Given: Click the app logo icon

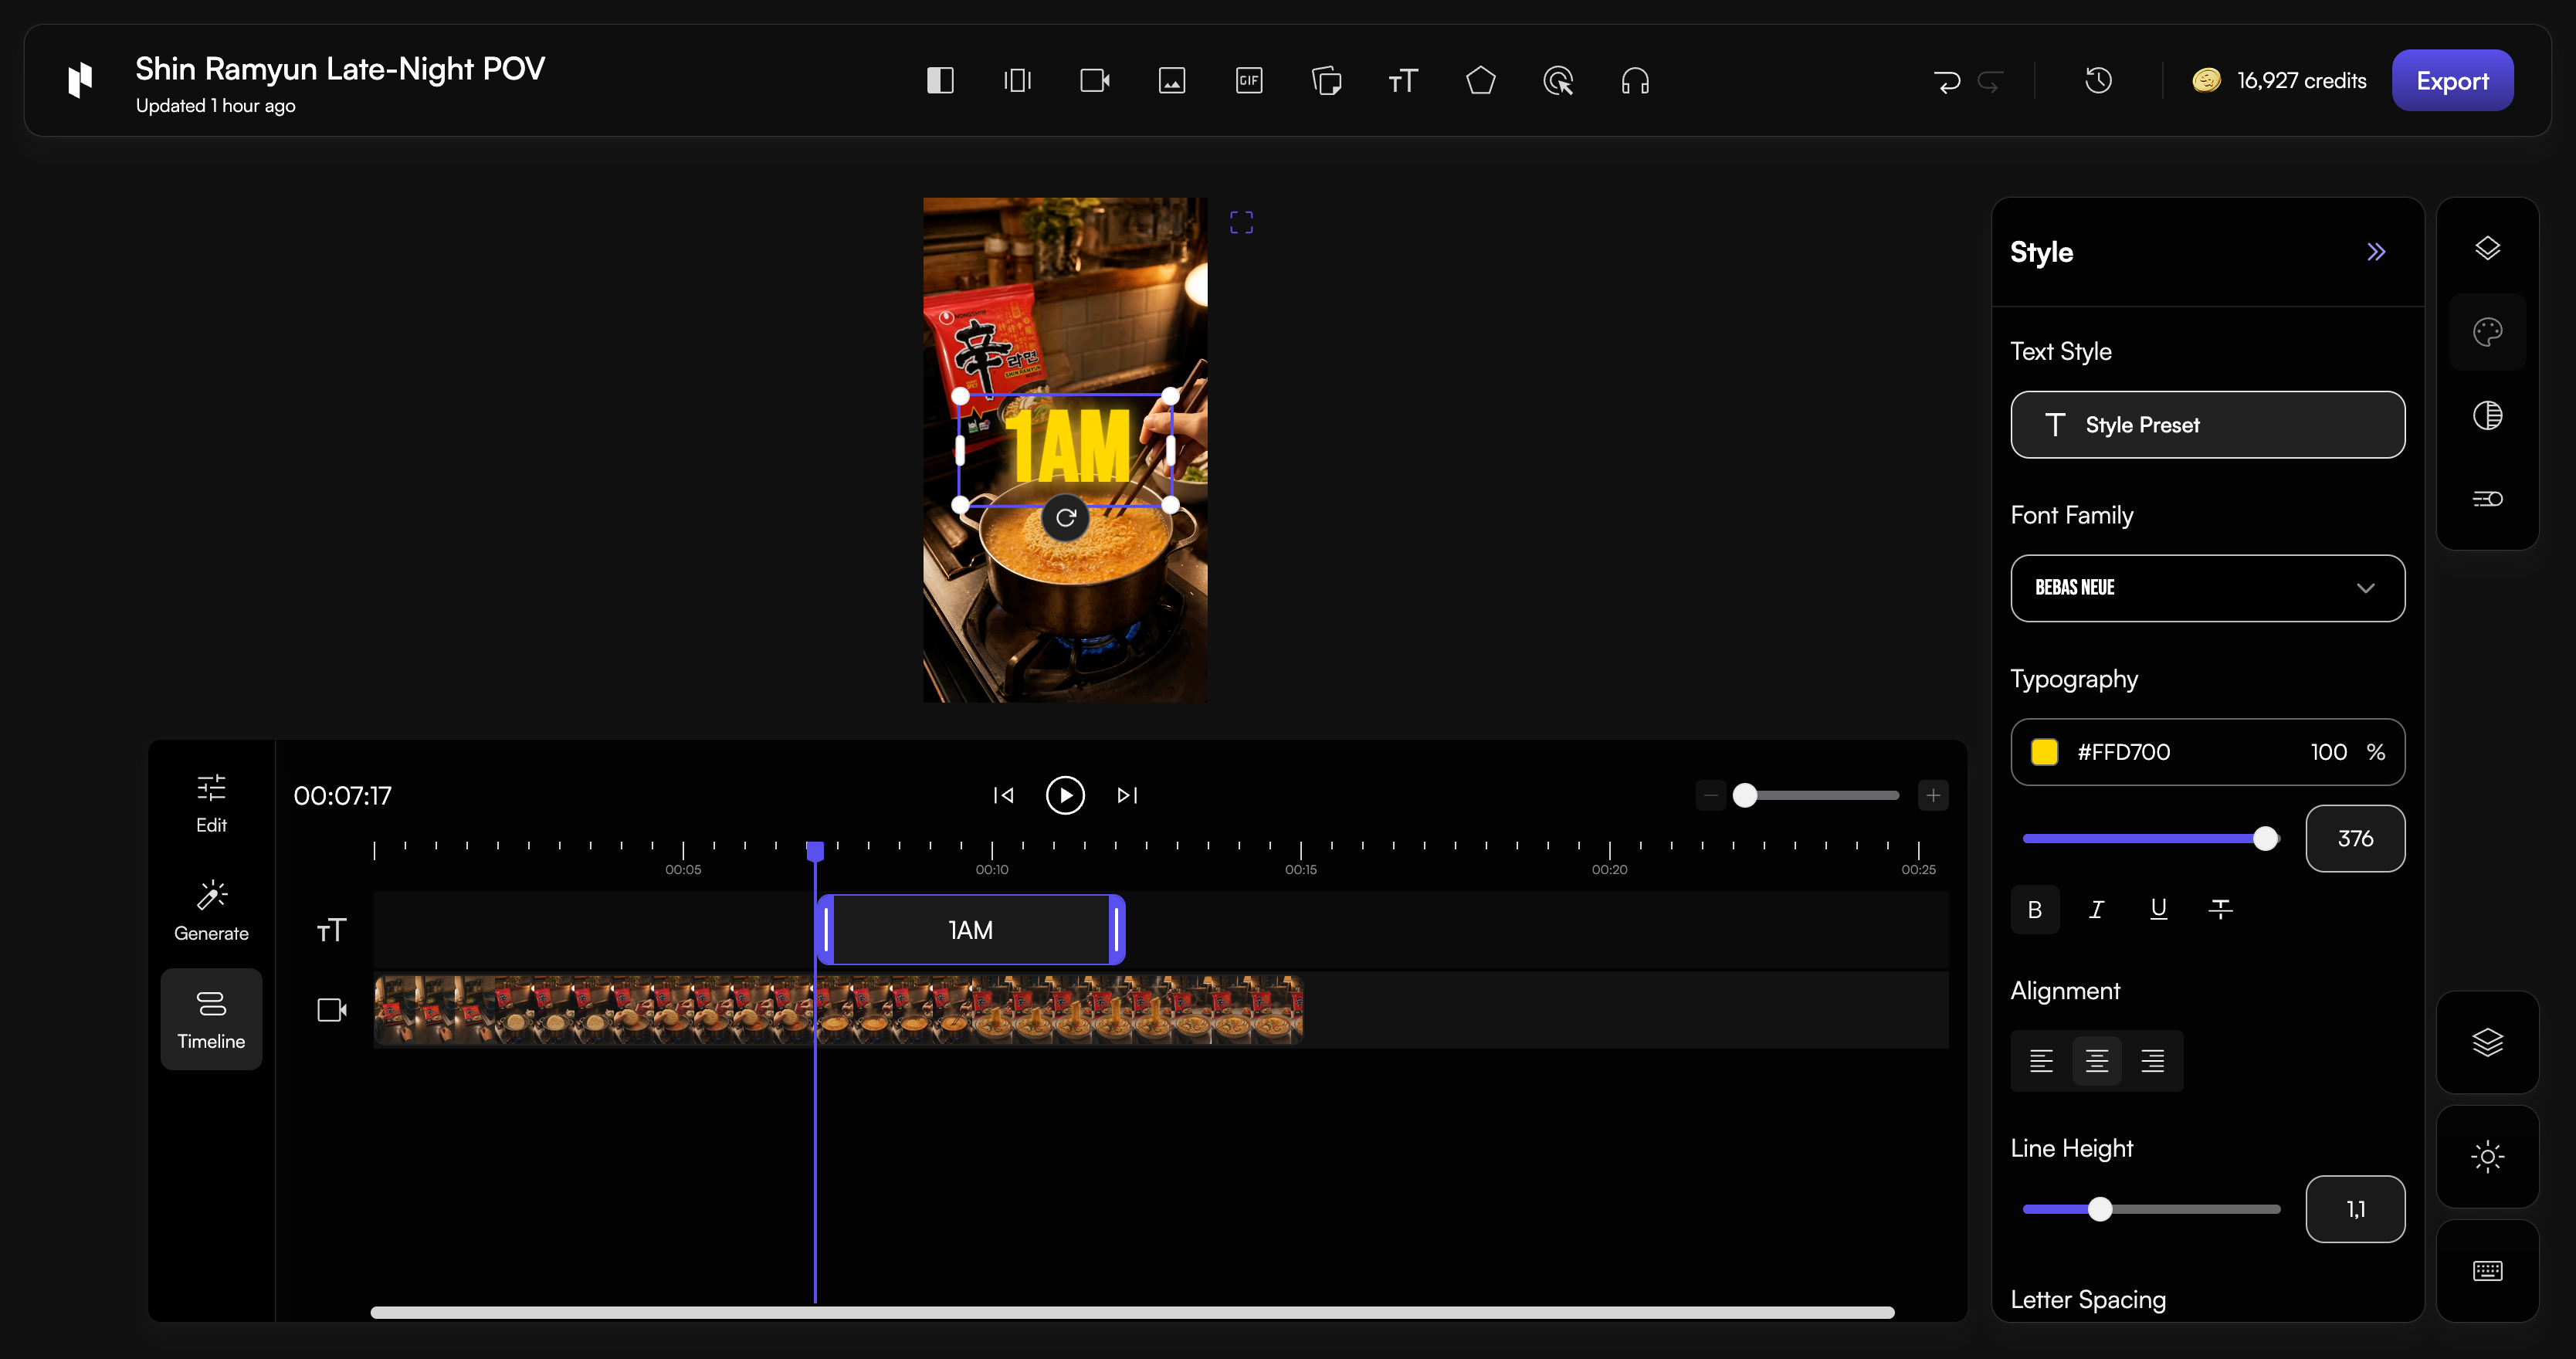Looking at the screenshot, I should [80, 80].
